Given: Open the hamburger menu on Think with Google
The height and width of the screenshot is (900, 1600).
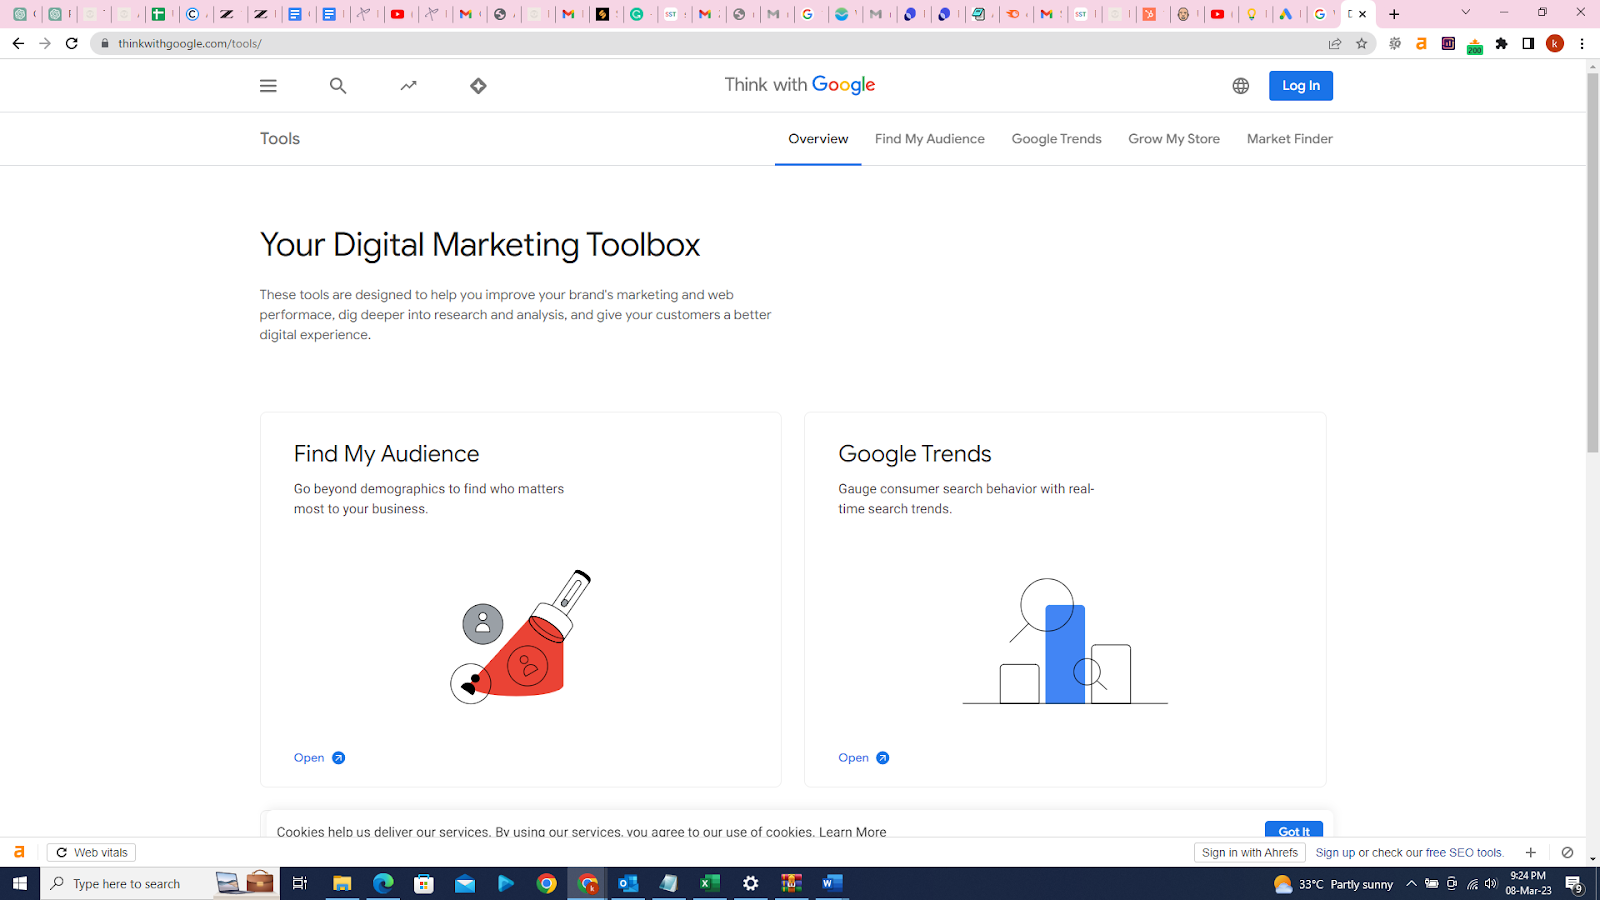Looking at the screenshot, I should pyautogui.click(x=268, y=86).
